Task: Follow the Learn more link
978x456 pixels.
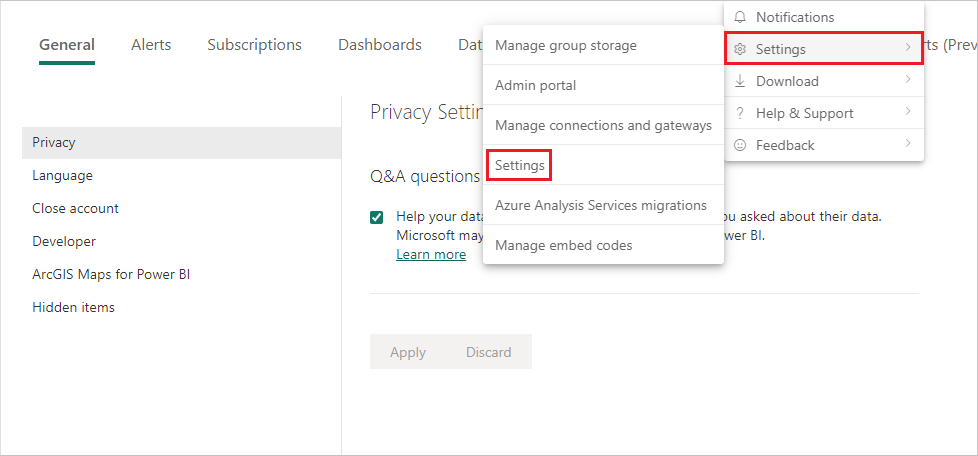Action: [x=431, y=255]
